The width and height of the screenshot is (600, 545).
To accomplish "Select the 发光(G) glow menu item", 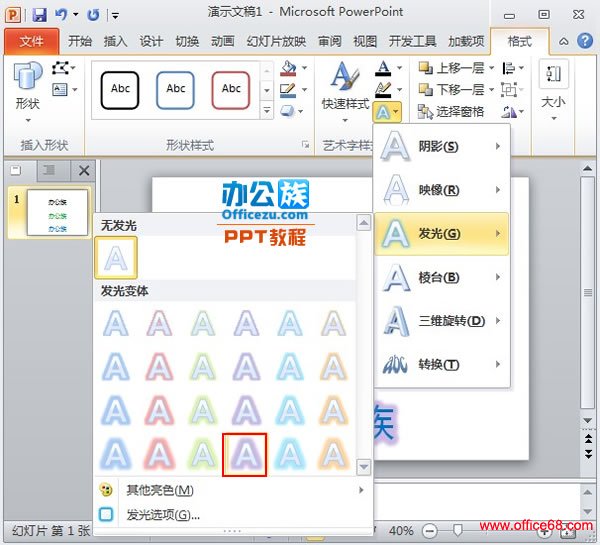I will (x=442, y=233).
